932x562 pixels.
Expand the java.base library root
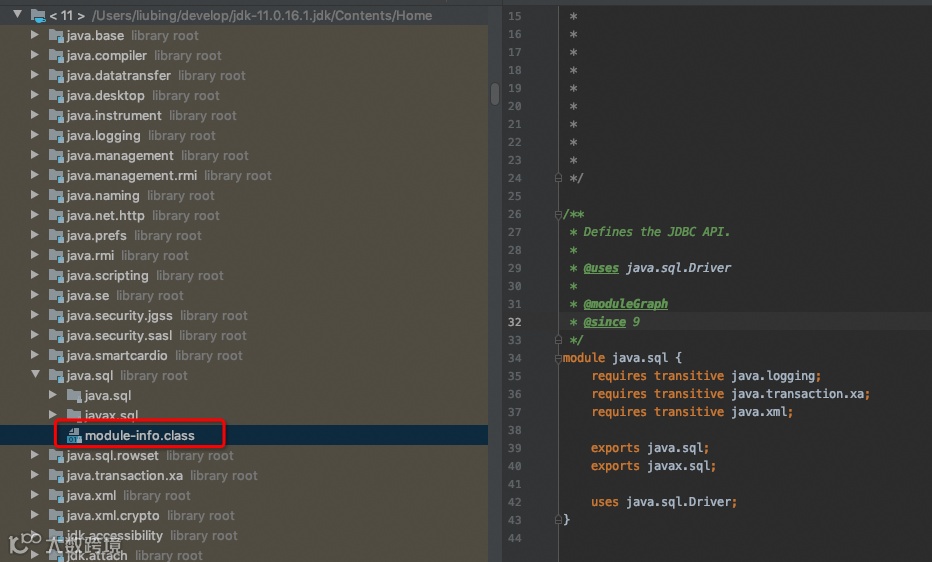[35, 35]
